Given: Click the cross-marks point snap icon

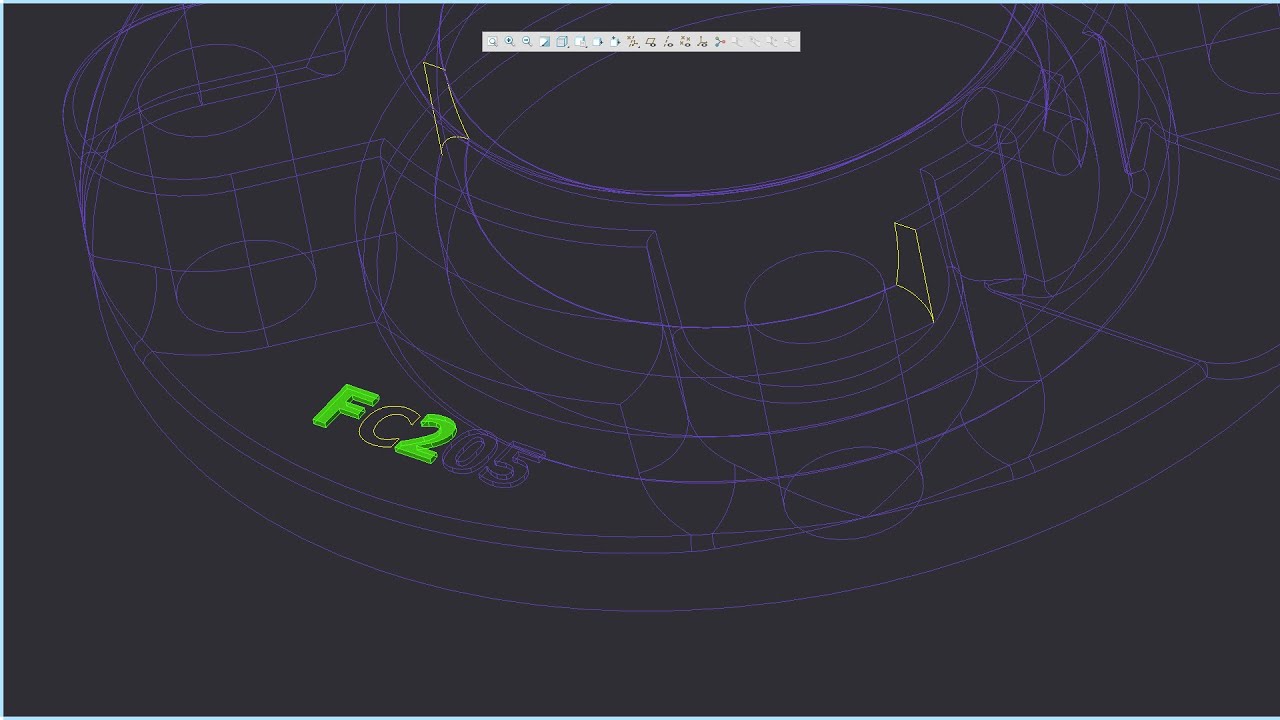Looking at the screenshot, I should 685,42.
